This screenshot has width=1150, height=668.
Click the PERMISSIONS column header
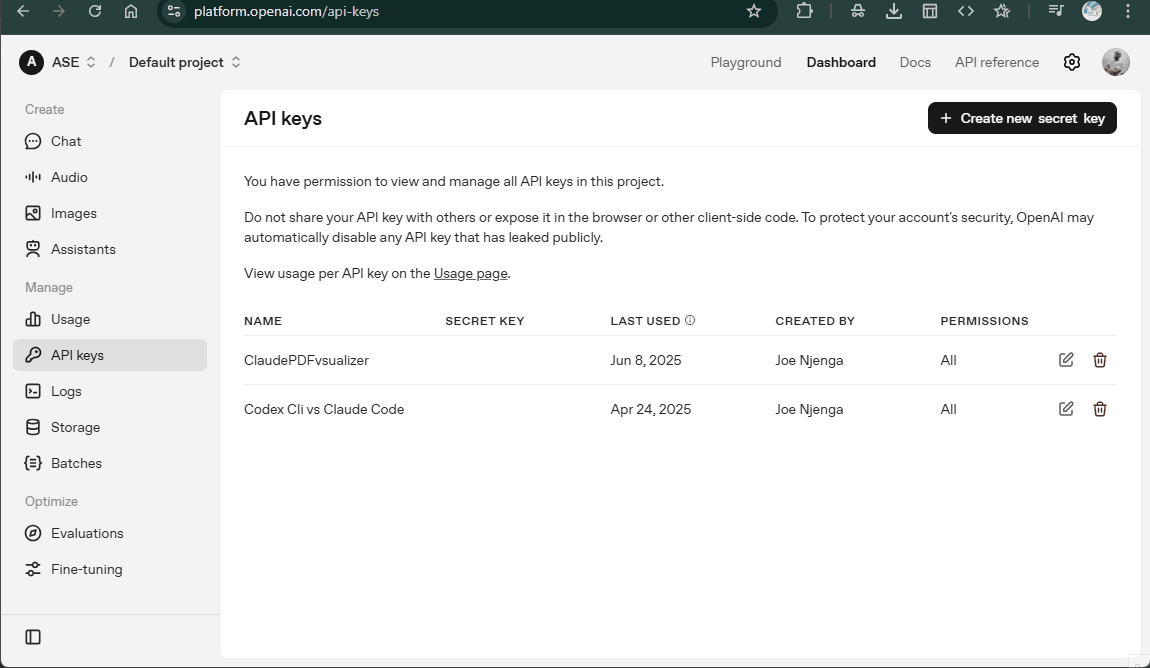click(x=984, y=321)
